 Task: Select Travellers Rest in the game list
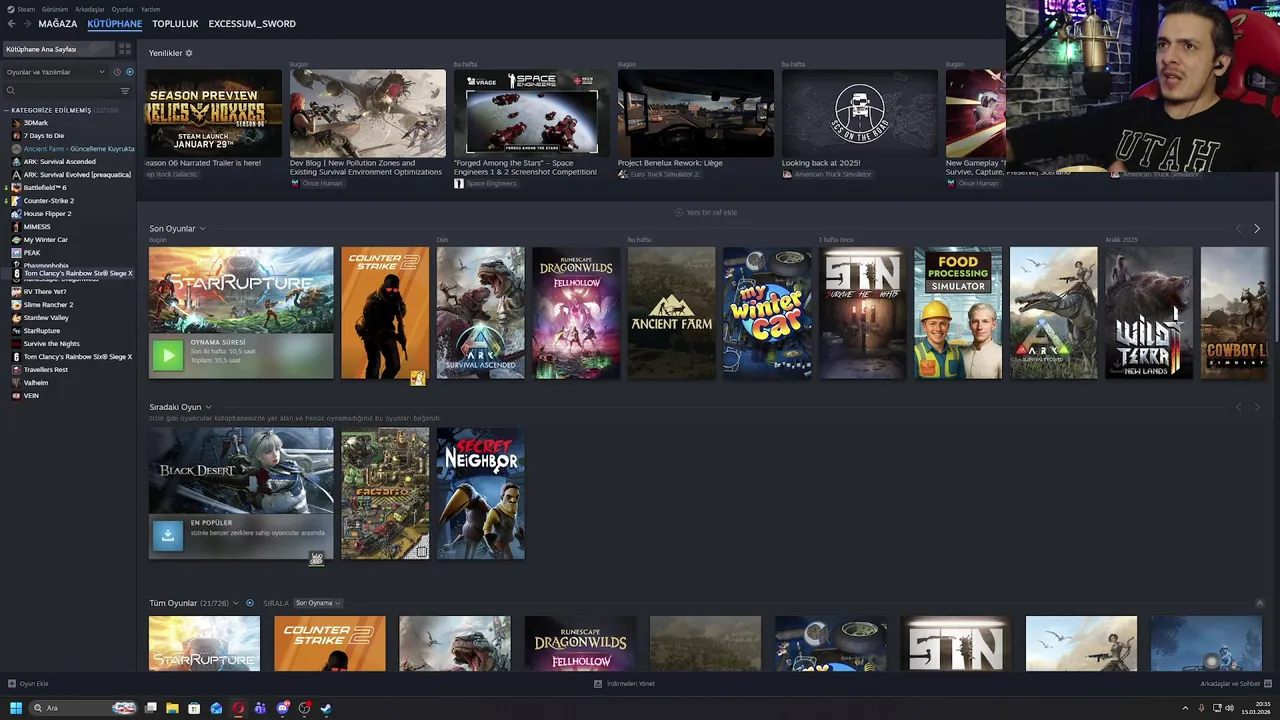point(46,370)
